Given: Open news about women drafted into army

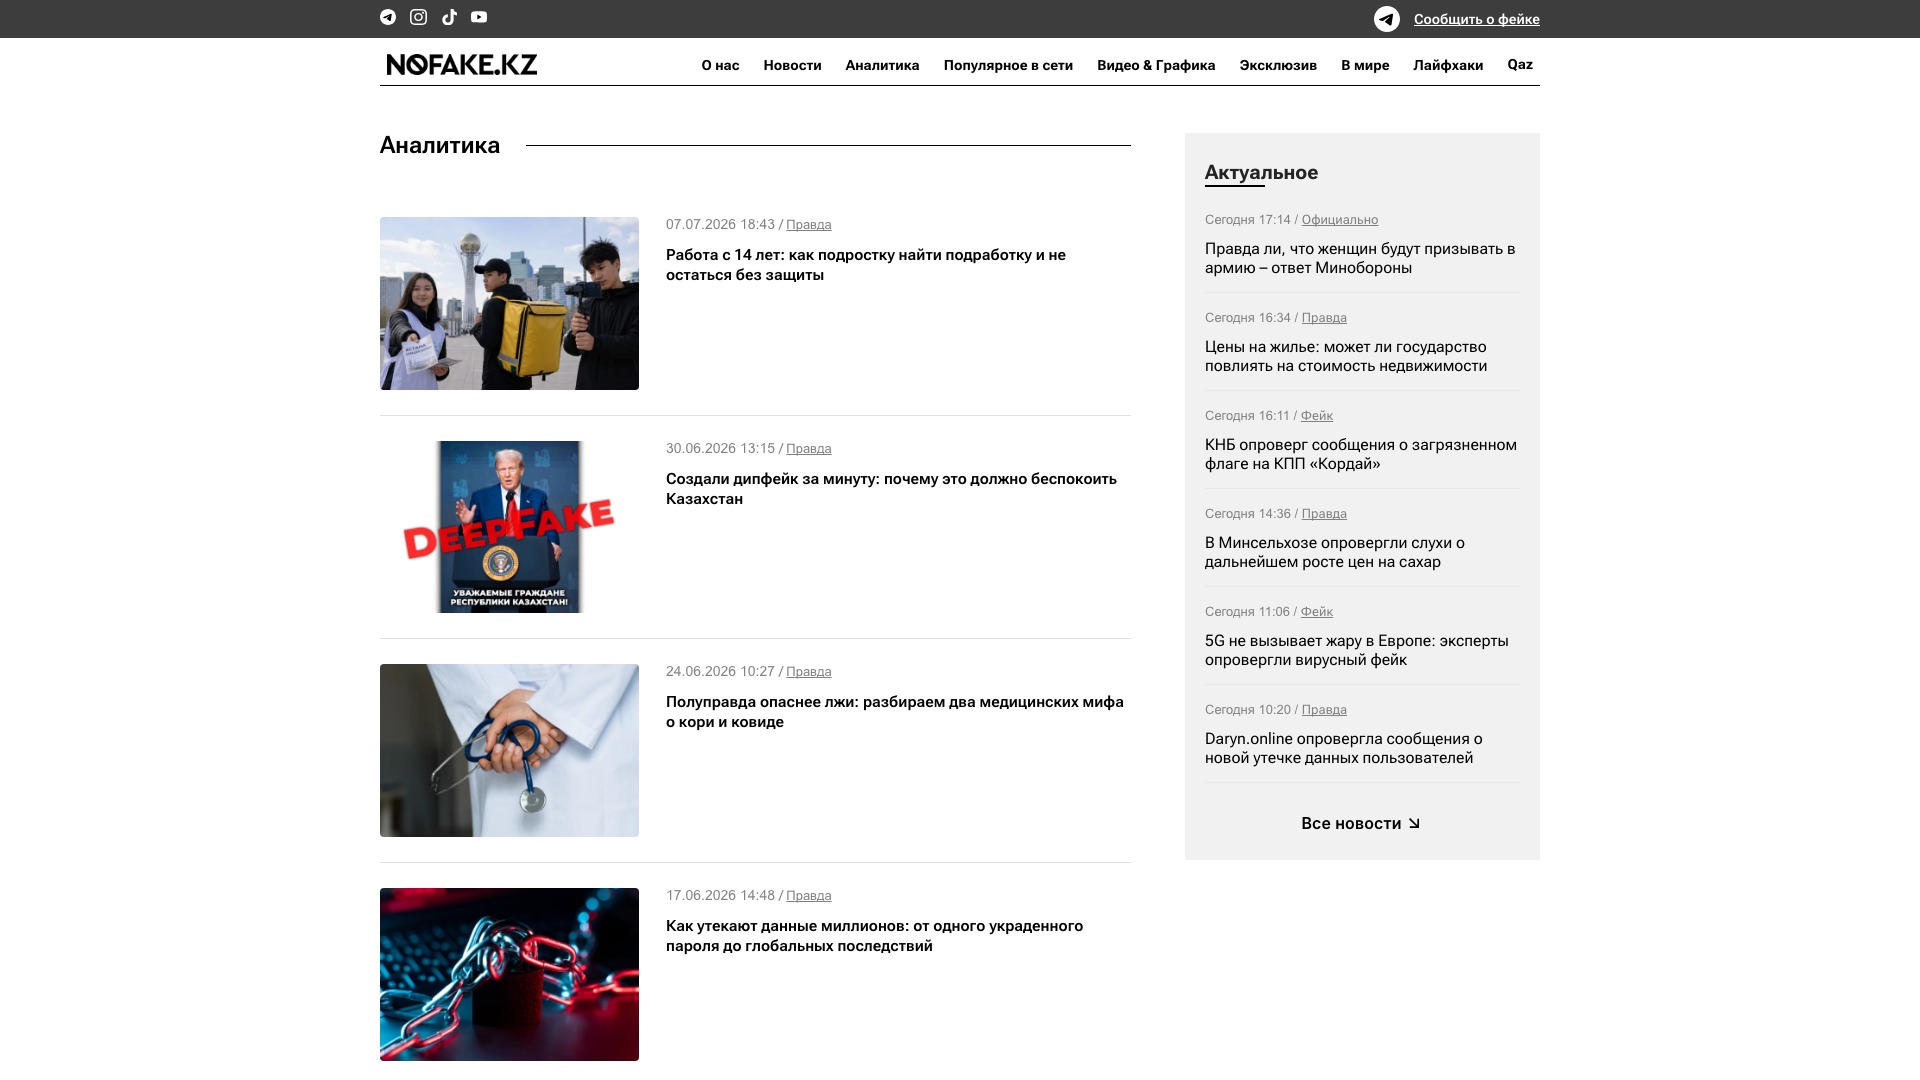Looking at the screenshot, I should pyautogui.click(x=1360, y=258).
